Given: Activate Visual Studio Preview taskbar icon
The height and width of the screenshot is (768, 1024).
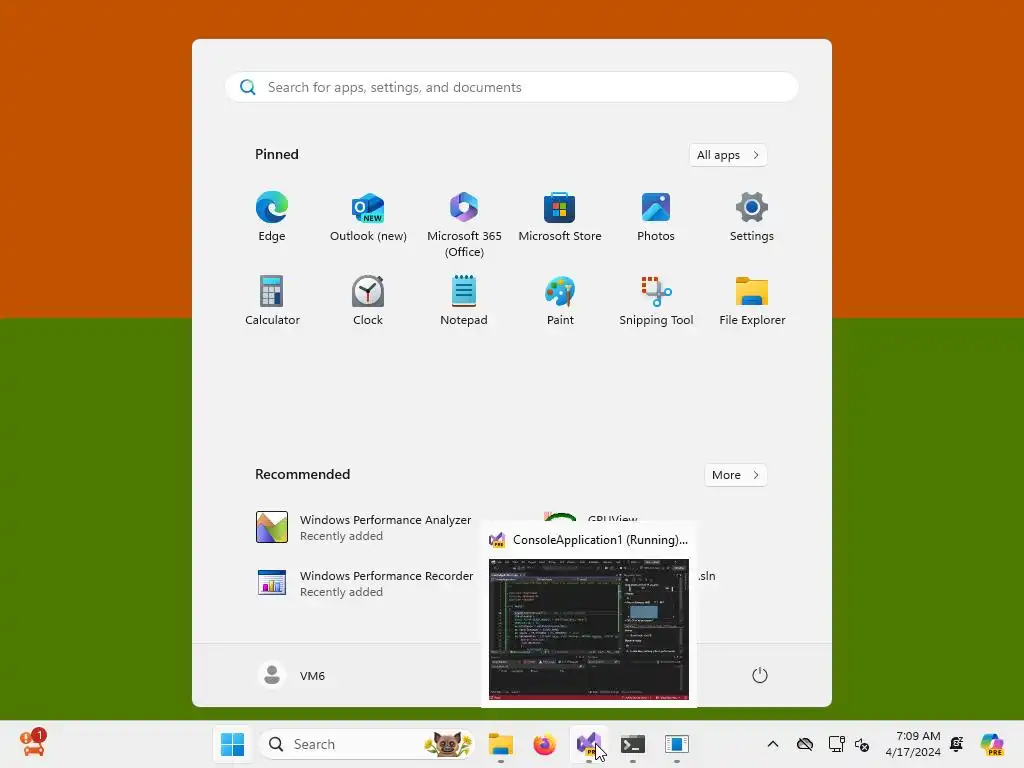Looking at the screenshot, I should click(588, 744).
